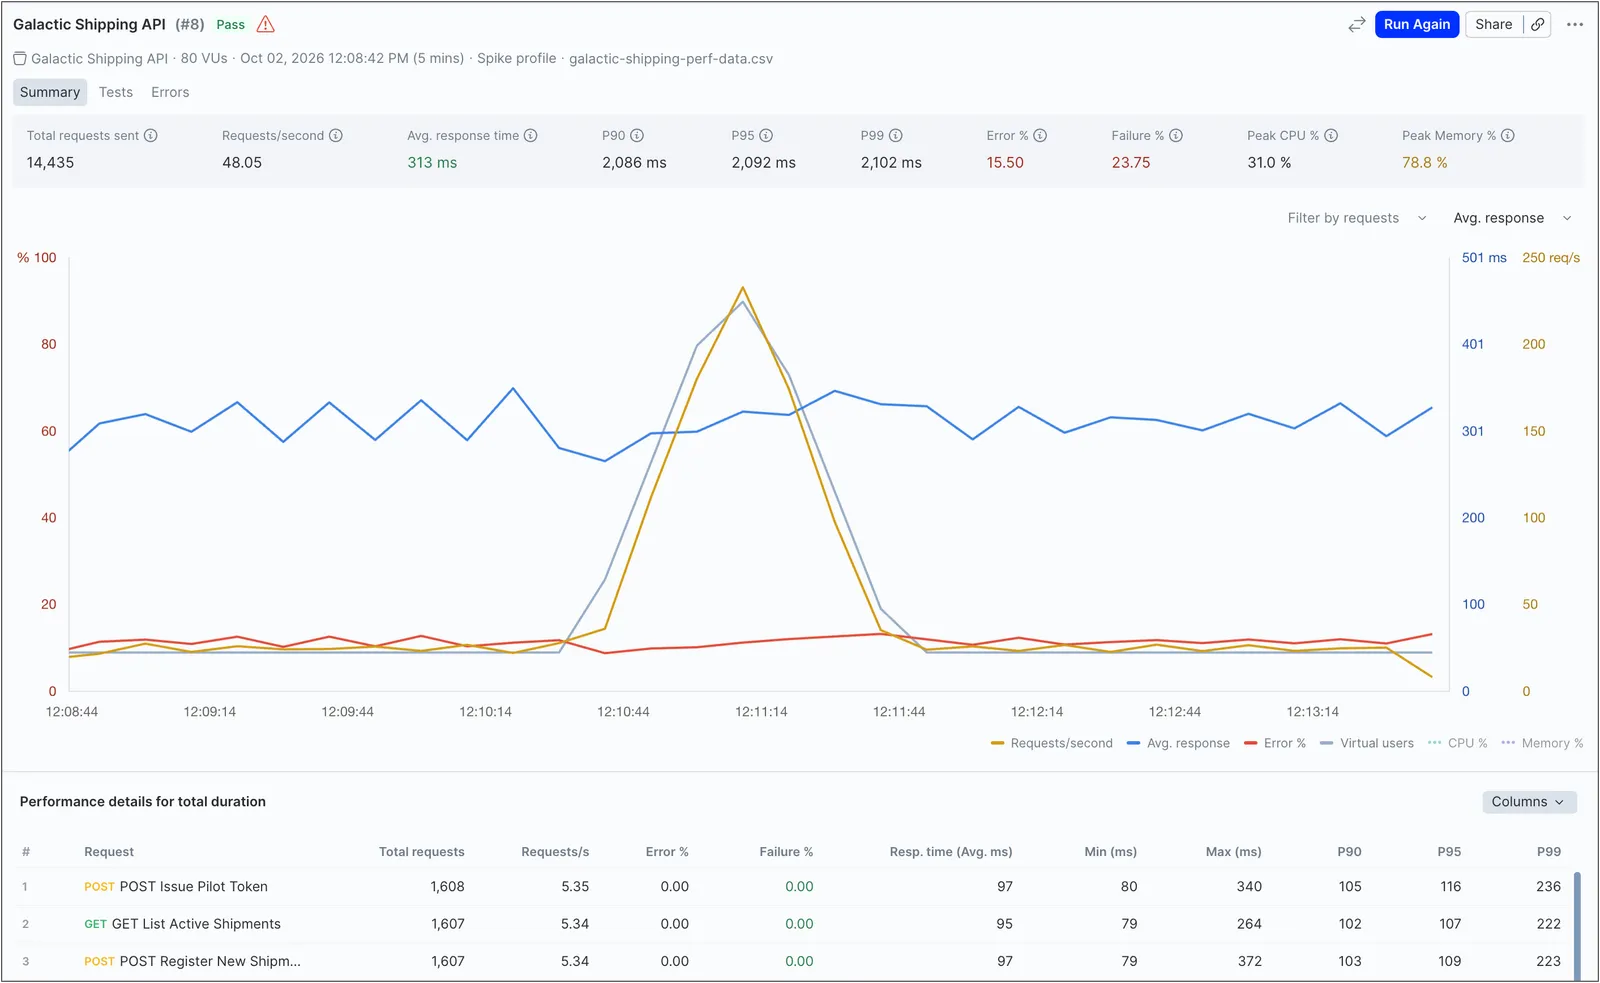Open the three-dot more options menu

[x=1575, y=25]
